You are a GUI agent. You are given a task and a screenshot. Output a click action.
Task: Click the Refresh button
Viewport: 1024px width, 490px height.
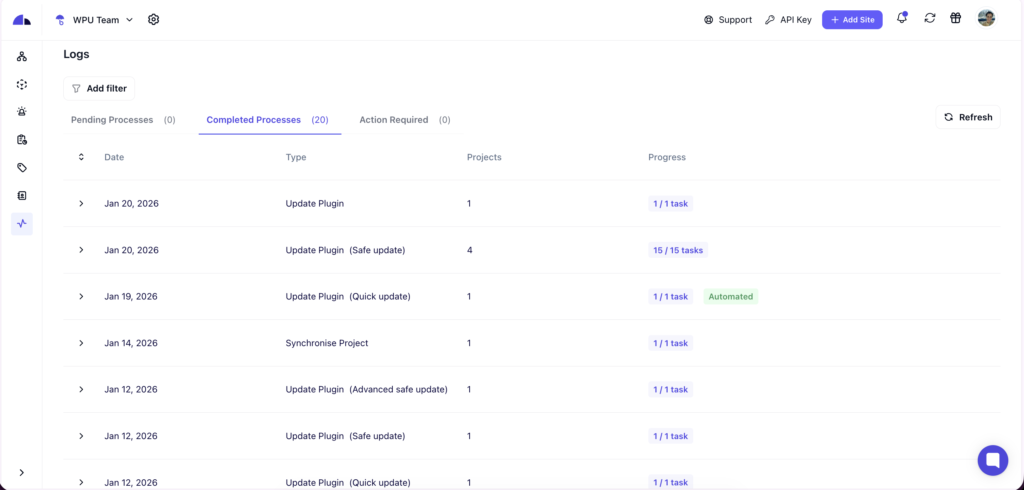coord(968,118)
